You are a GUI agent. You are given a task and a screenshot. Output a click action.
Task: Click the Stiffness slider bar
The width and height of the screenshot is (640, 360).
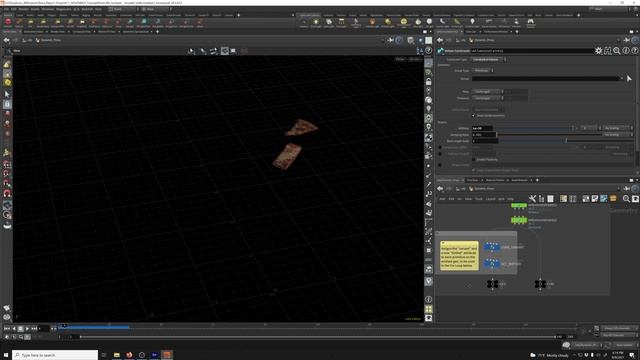[x=534, y=128]
